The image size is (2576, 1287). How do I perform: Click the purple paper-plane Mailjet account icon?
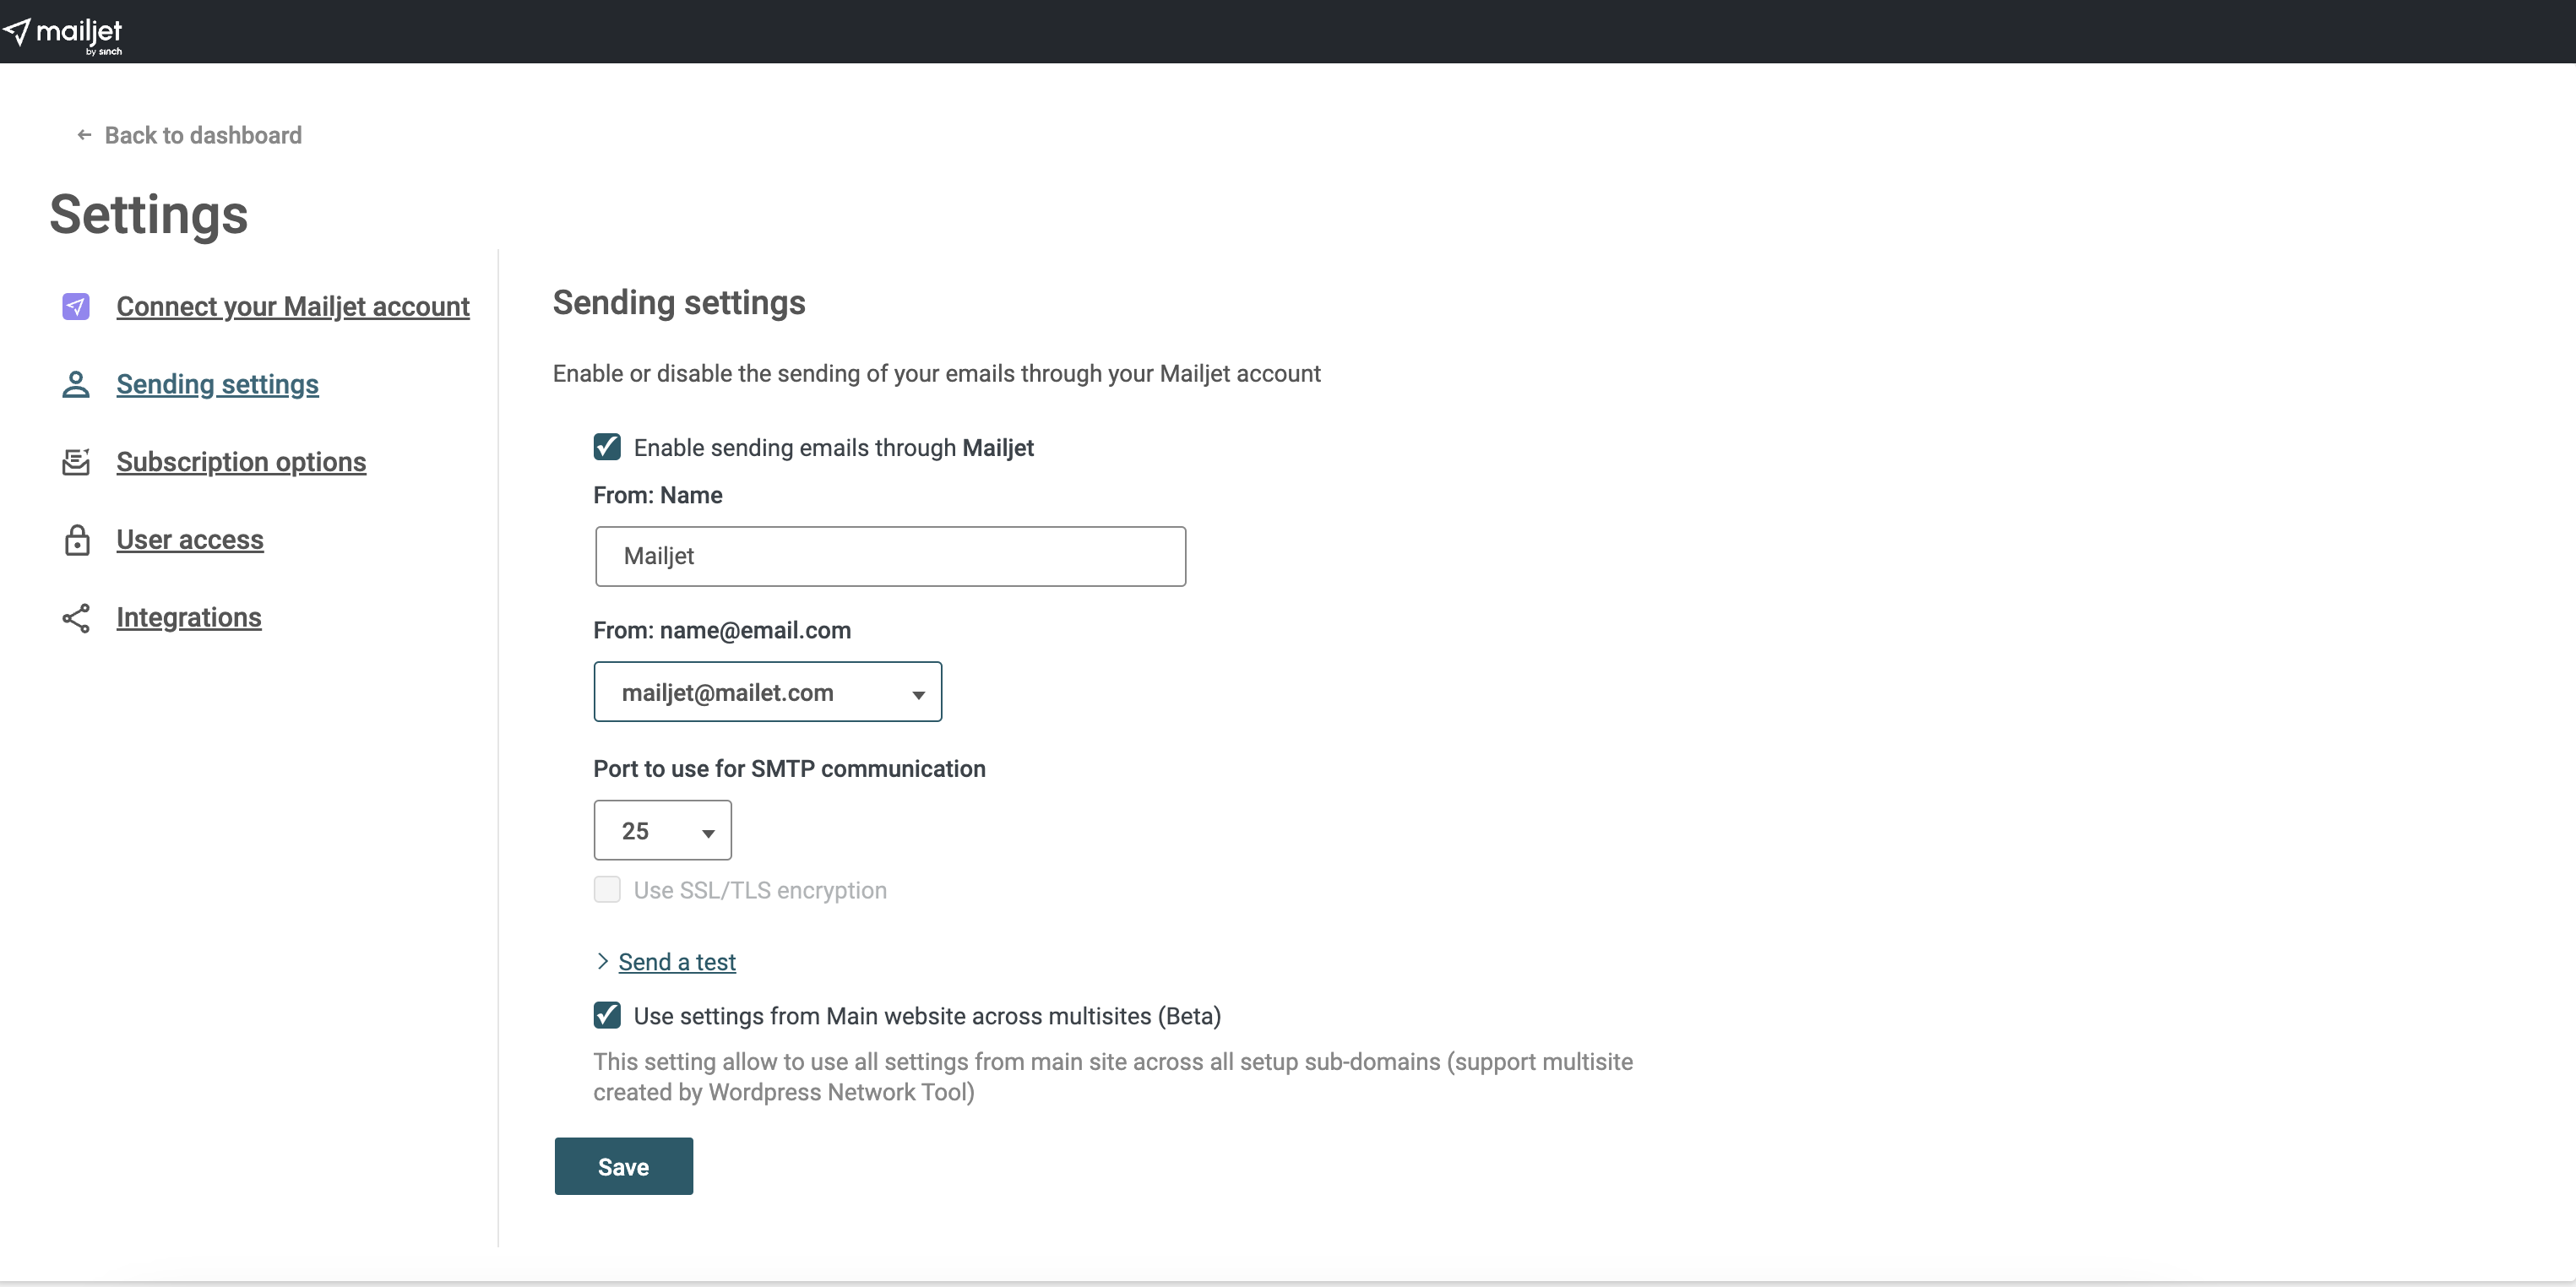click(76, 306)
